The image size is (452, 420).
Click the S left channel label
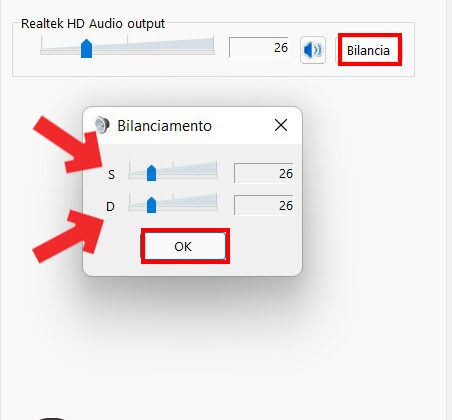click(111, 174)
